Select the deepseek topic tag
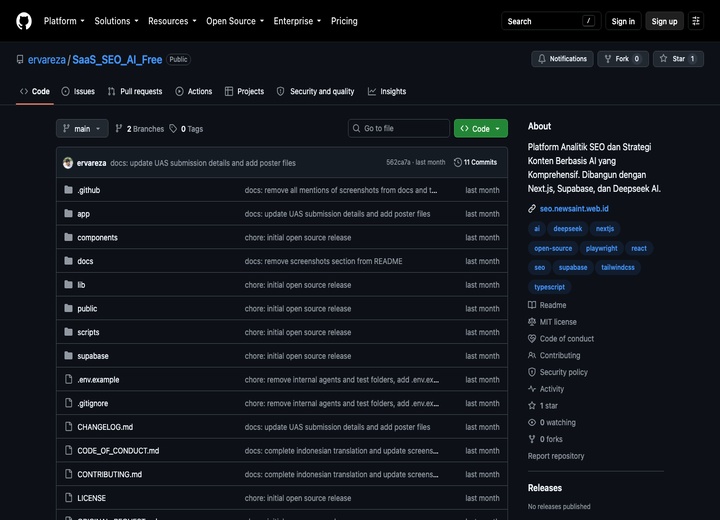The width and height of the screenshot is (720, 520). pos(568,229)
